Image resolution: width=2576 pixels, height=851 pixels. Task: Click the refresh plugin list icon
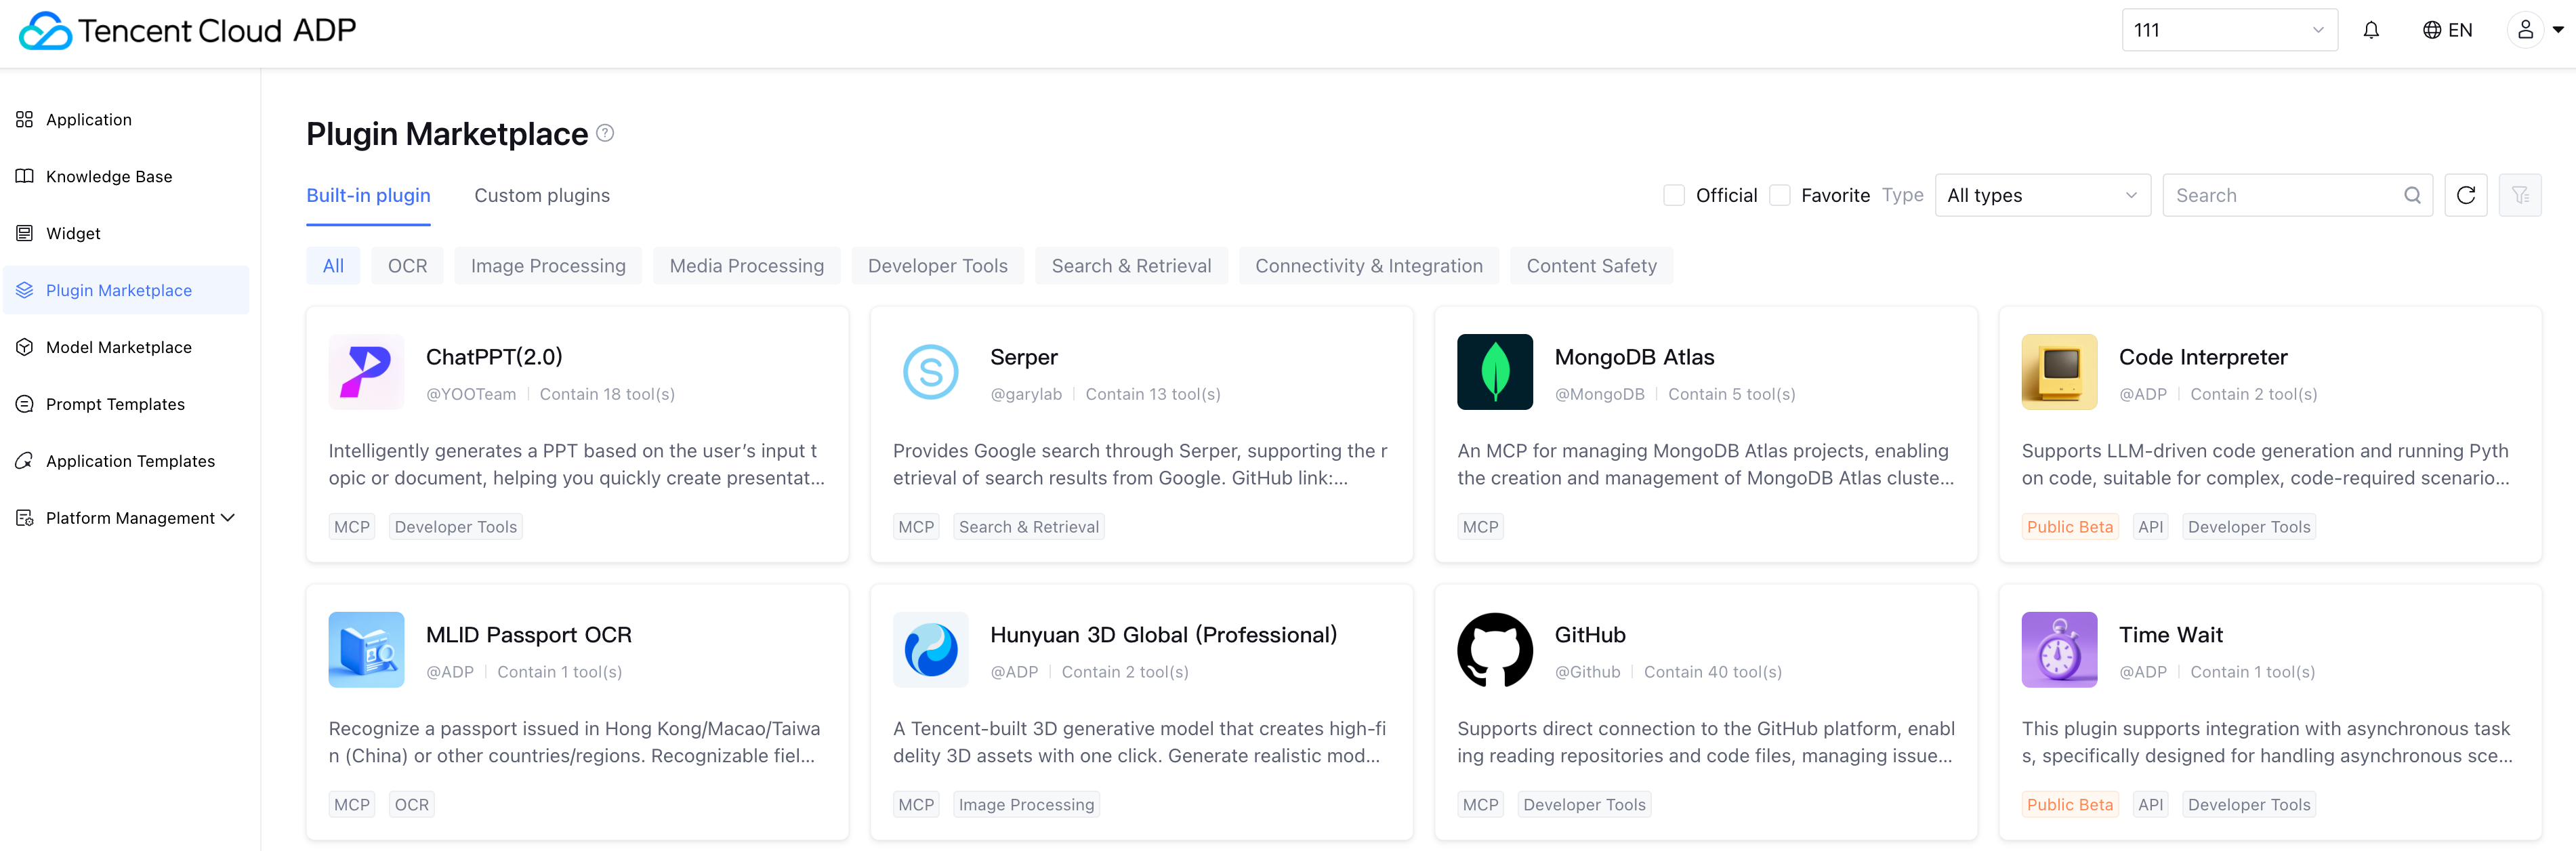tap(2465, 195)
